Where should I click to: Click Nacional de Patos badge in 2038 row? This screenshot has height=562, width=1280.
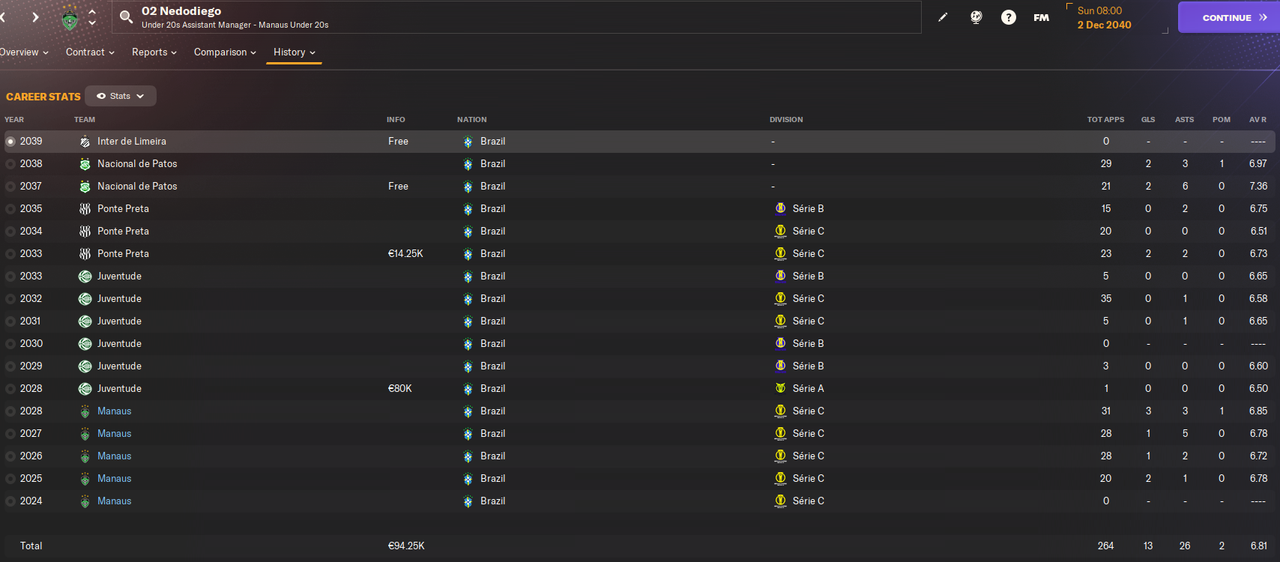(85, 164)
